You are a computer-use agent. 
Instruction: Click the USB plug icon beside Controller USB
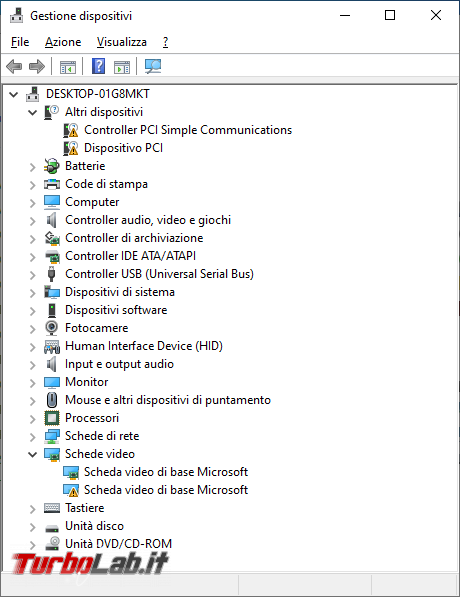pyautogui.click(x=51, y=274)
